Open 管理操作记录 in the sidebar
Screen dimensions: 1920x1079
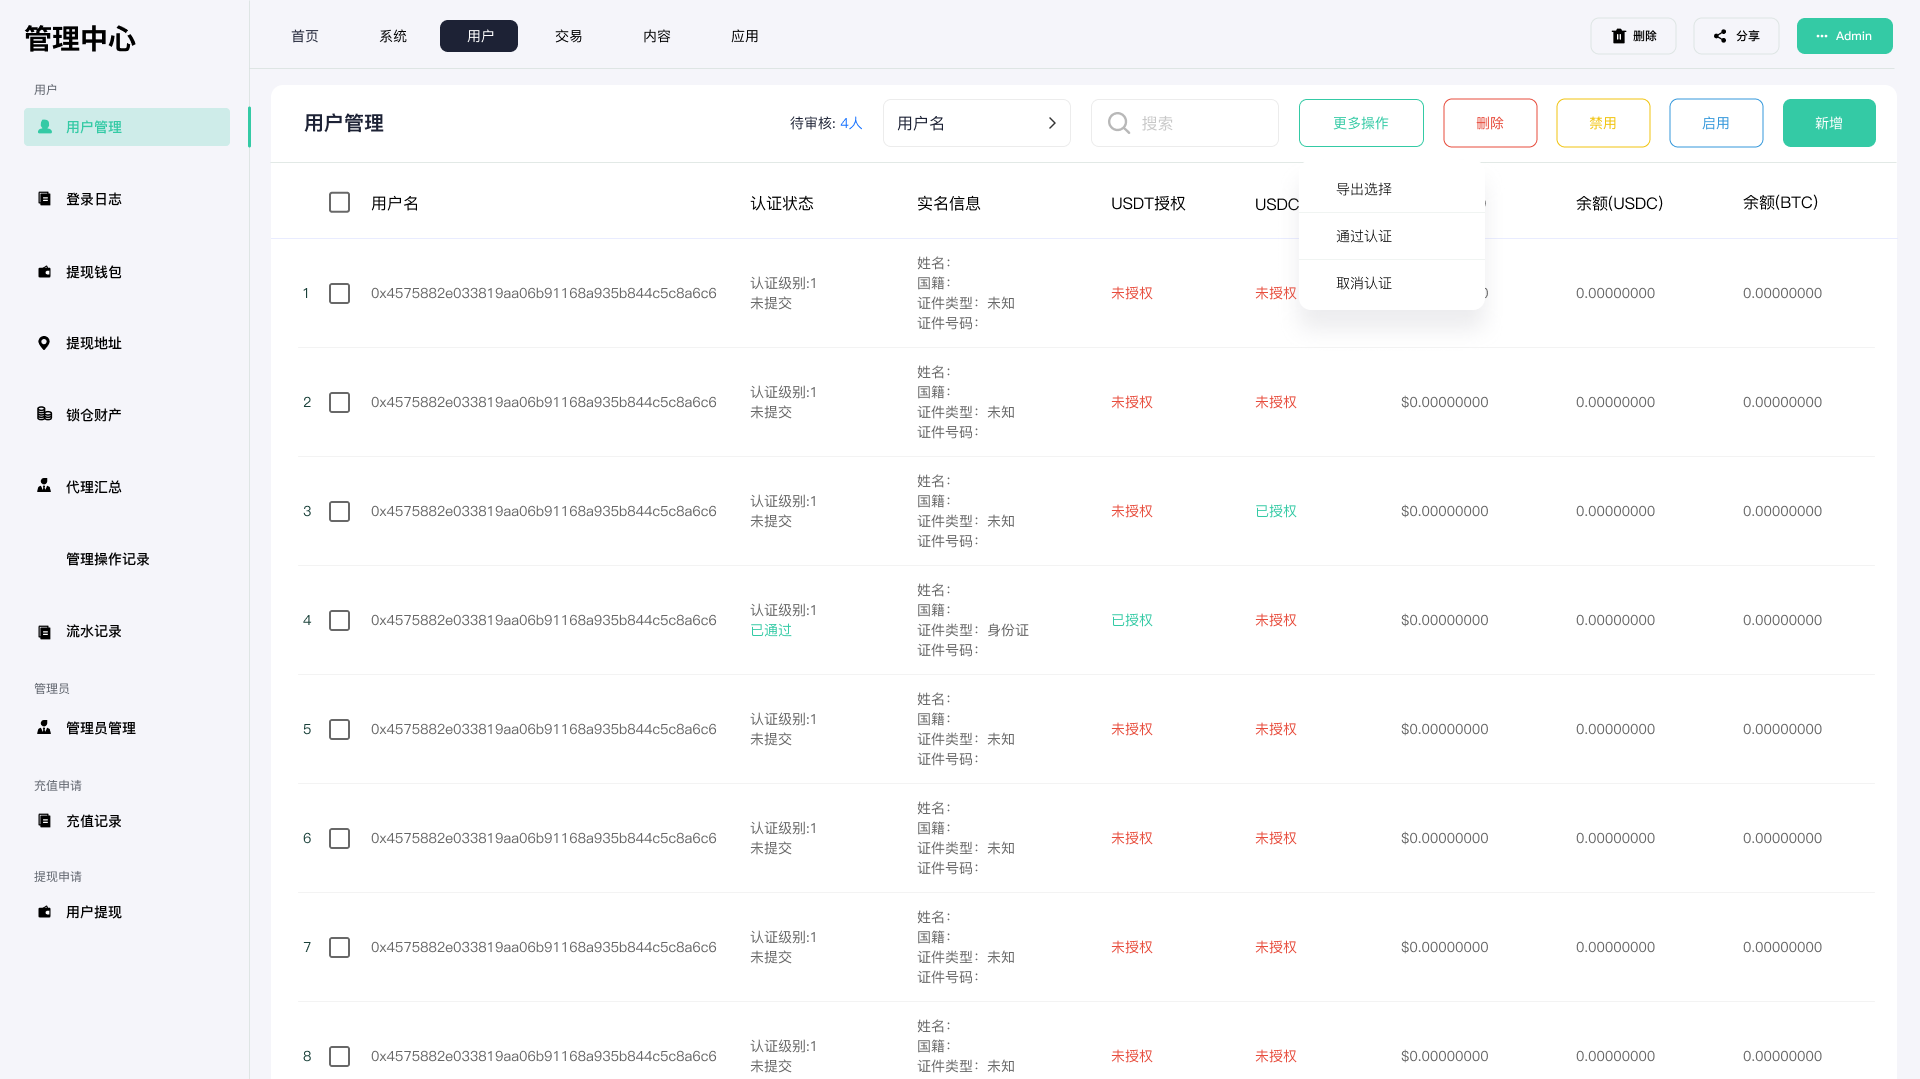point(108,559)
